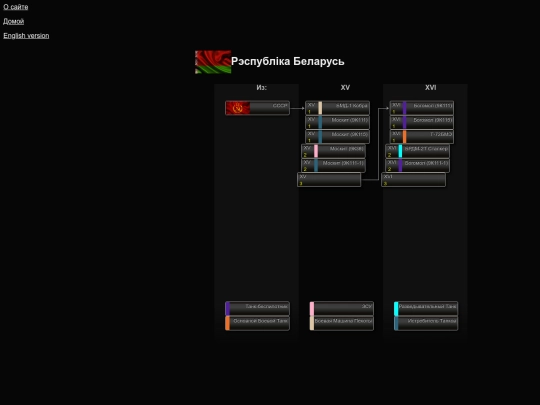Select the orange-marked Т-72БМЭ tank card
540x405 pixels.
(422, 137)
